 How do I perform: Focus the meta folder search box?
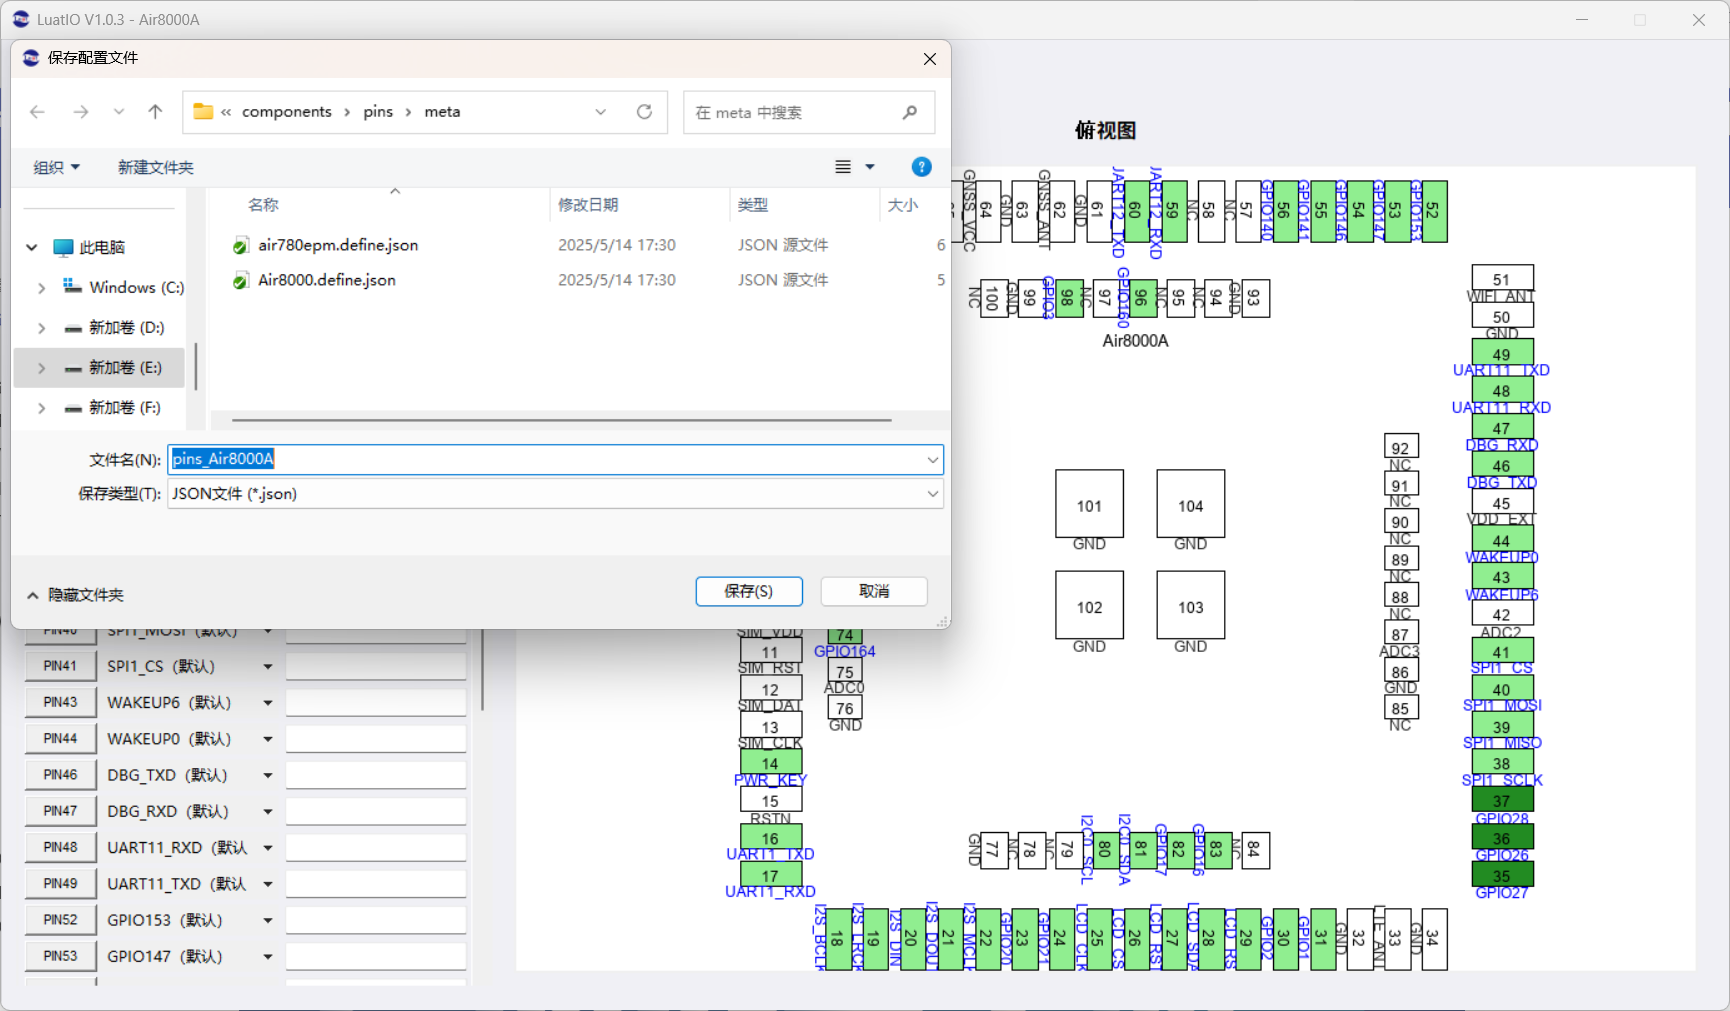click(809, 112)
